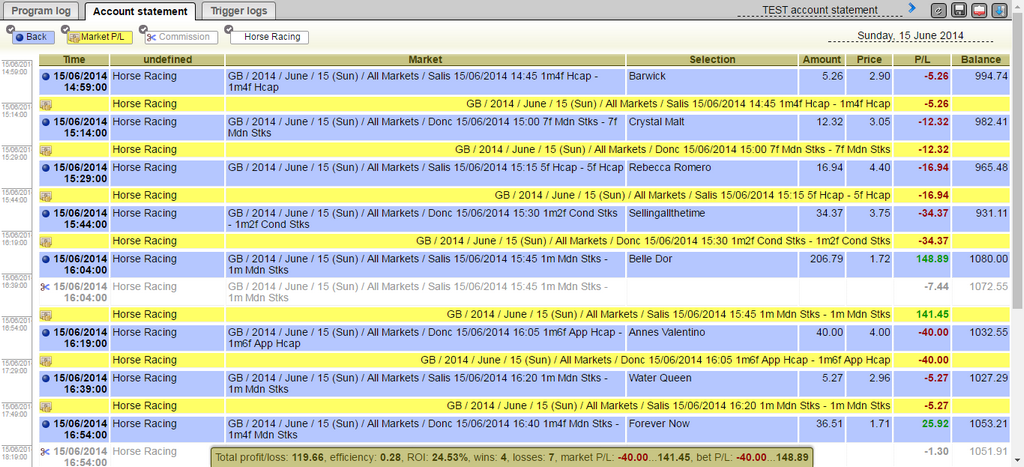Image resolution: width=1024 pixels, height=467 pixels.
Task: Click the 4.40 price cell
Action: click(869, 173)
